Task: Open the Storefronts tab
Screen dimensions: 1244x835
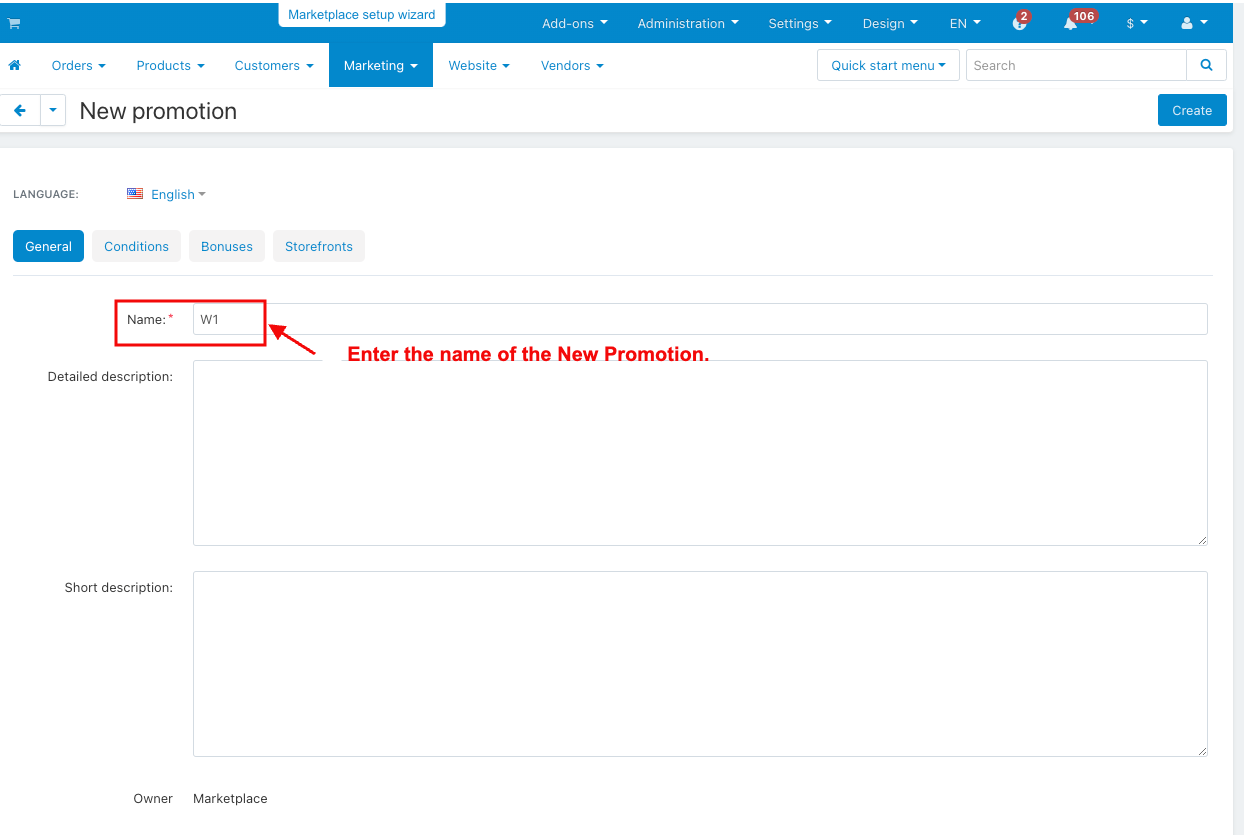Action: click(319, 246)
